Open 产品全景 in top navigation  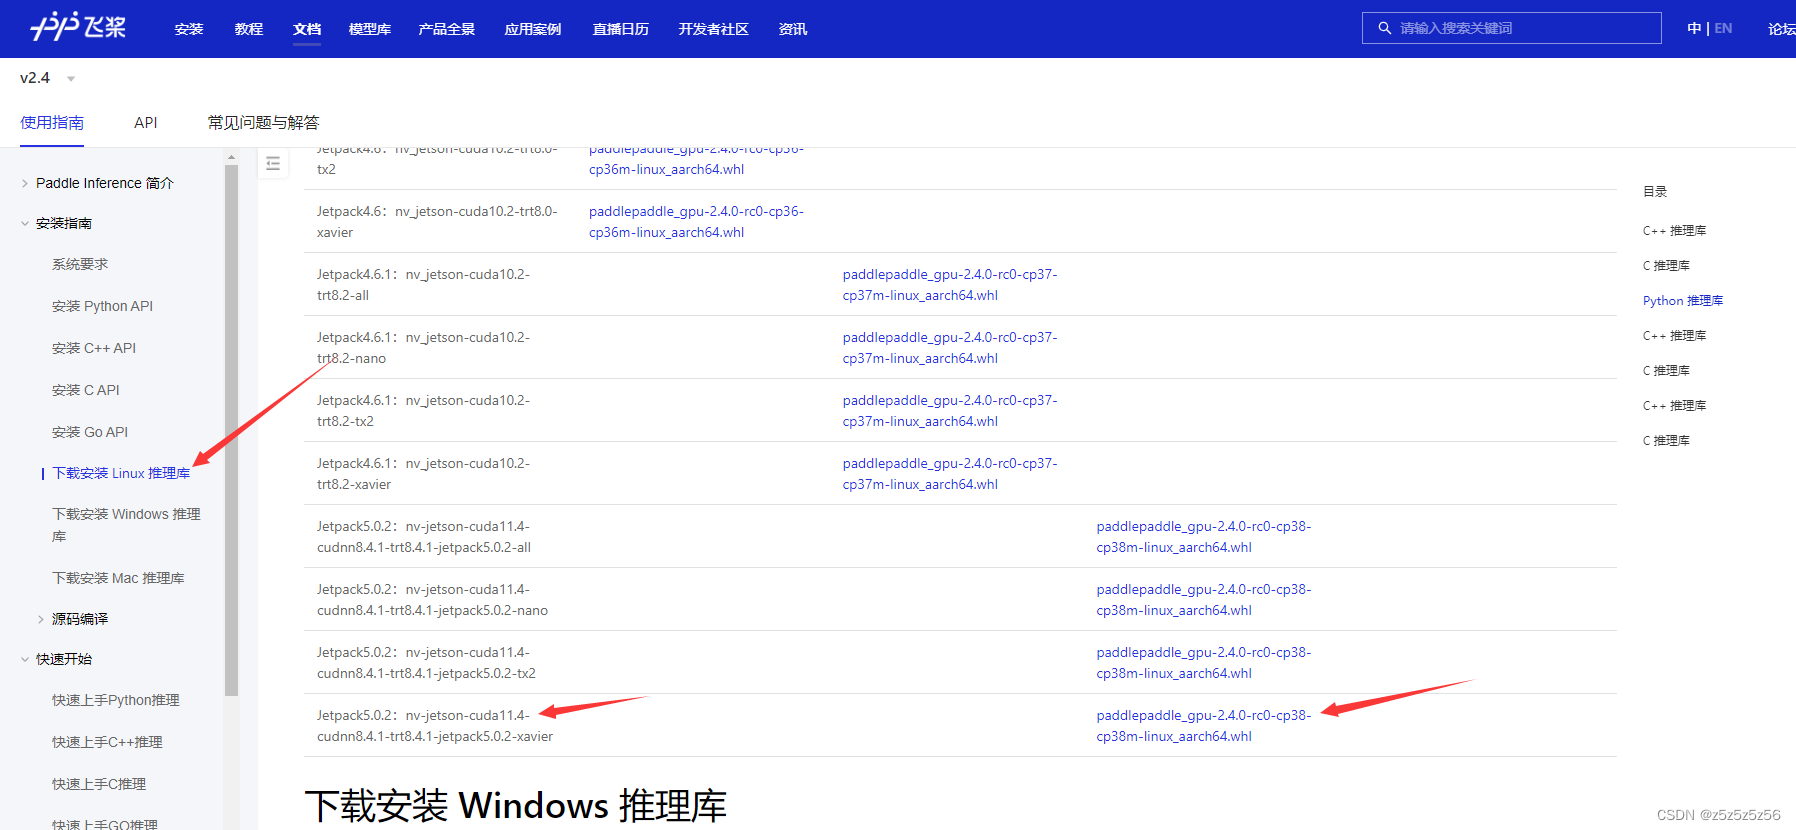tap(447, 29)
